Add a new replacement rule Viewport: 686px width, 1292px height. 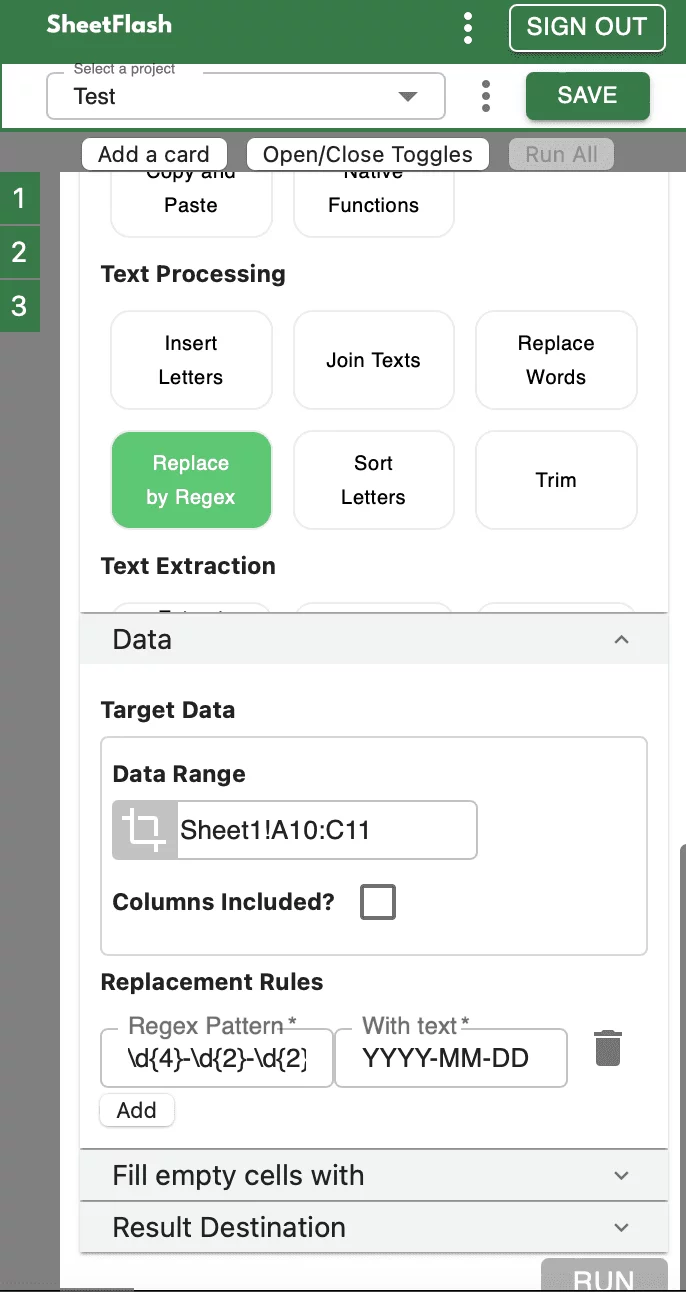(136, 1110)
